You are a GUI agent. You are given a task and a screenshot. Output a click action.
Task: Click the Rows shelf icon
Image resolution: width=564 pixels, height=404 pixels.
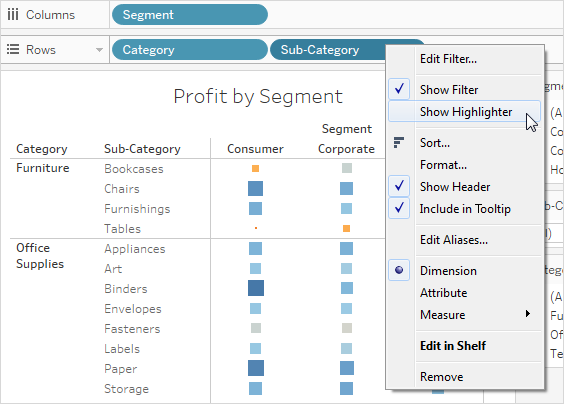tap(13, 49)
